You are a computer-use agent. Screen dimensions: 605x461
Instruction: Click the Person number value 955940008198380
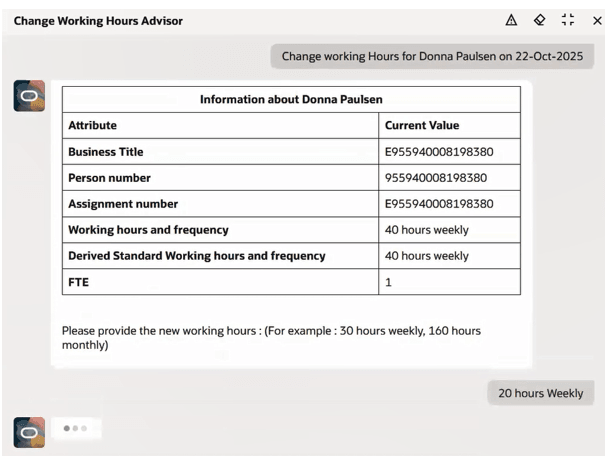click(436, 178)
